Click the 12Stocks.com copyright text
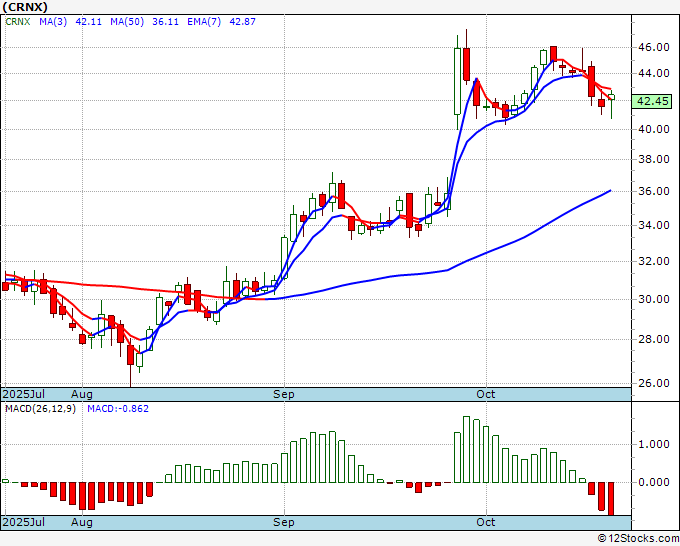The width and height of the screenshot is (680, 546). pyautogui.click(x=638, y=538)
